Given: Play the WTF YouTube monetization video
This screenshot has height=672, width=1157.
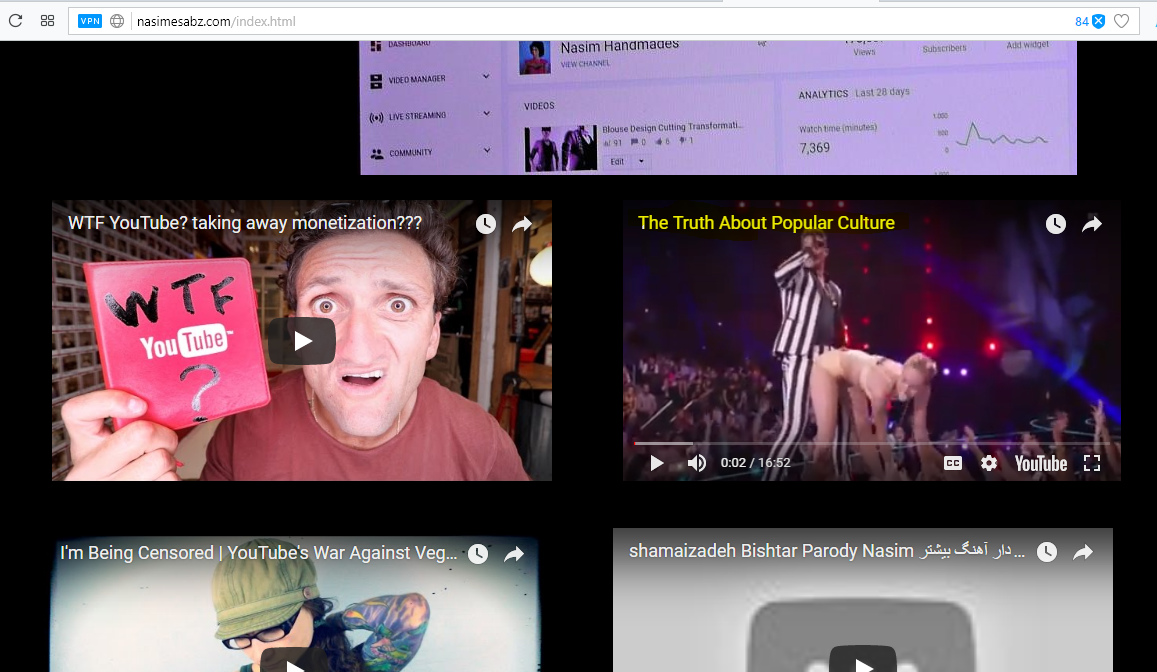Looking at the screenshot, I should (x=302, y=341).
